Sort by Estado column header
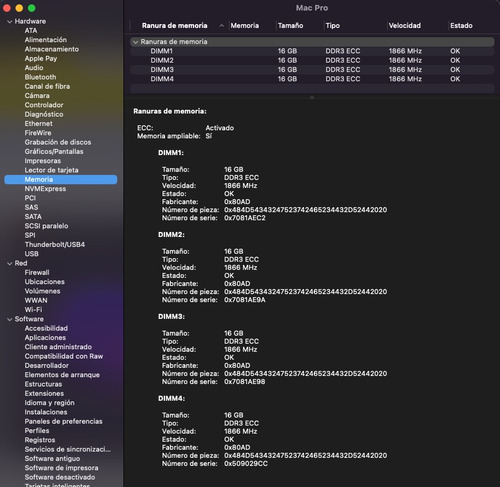Screen dimensions: 500x487 461,26
